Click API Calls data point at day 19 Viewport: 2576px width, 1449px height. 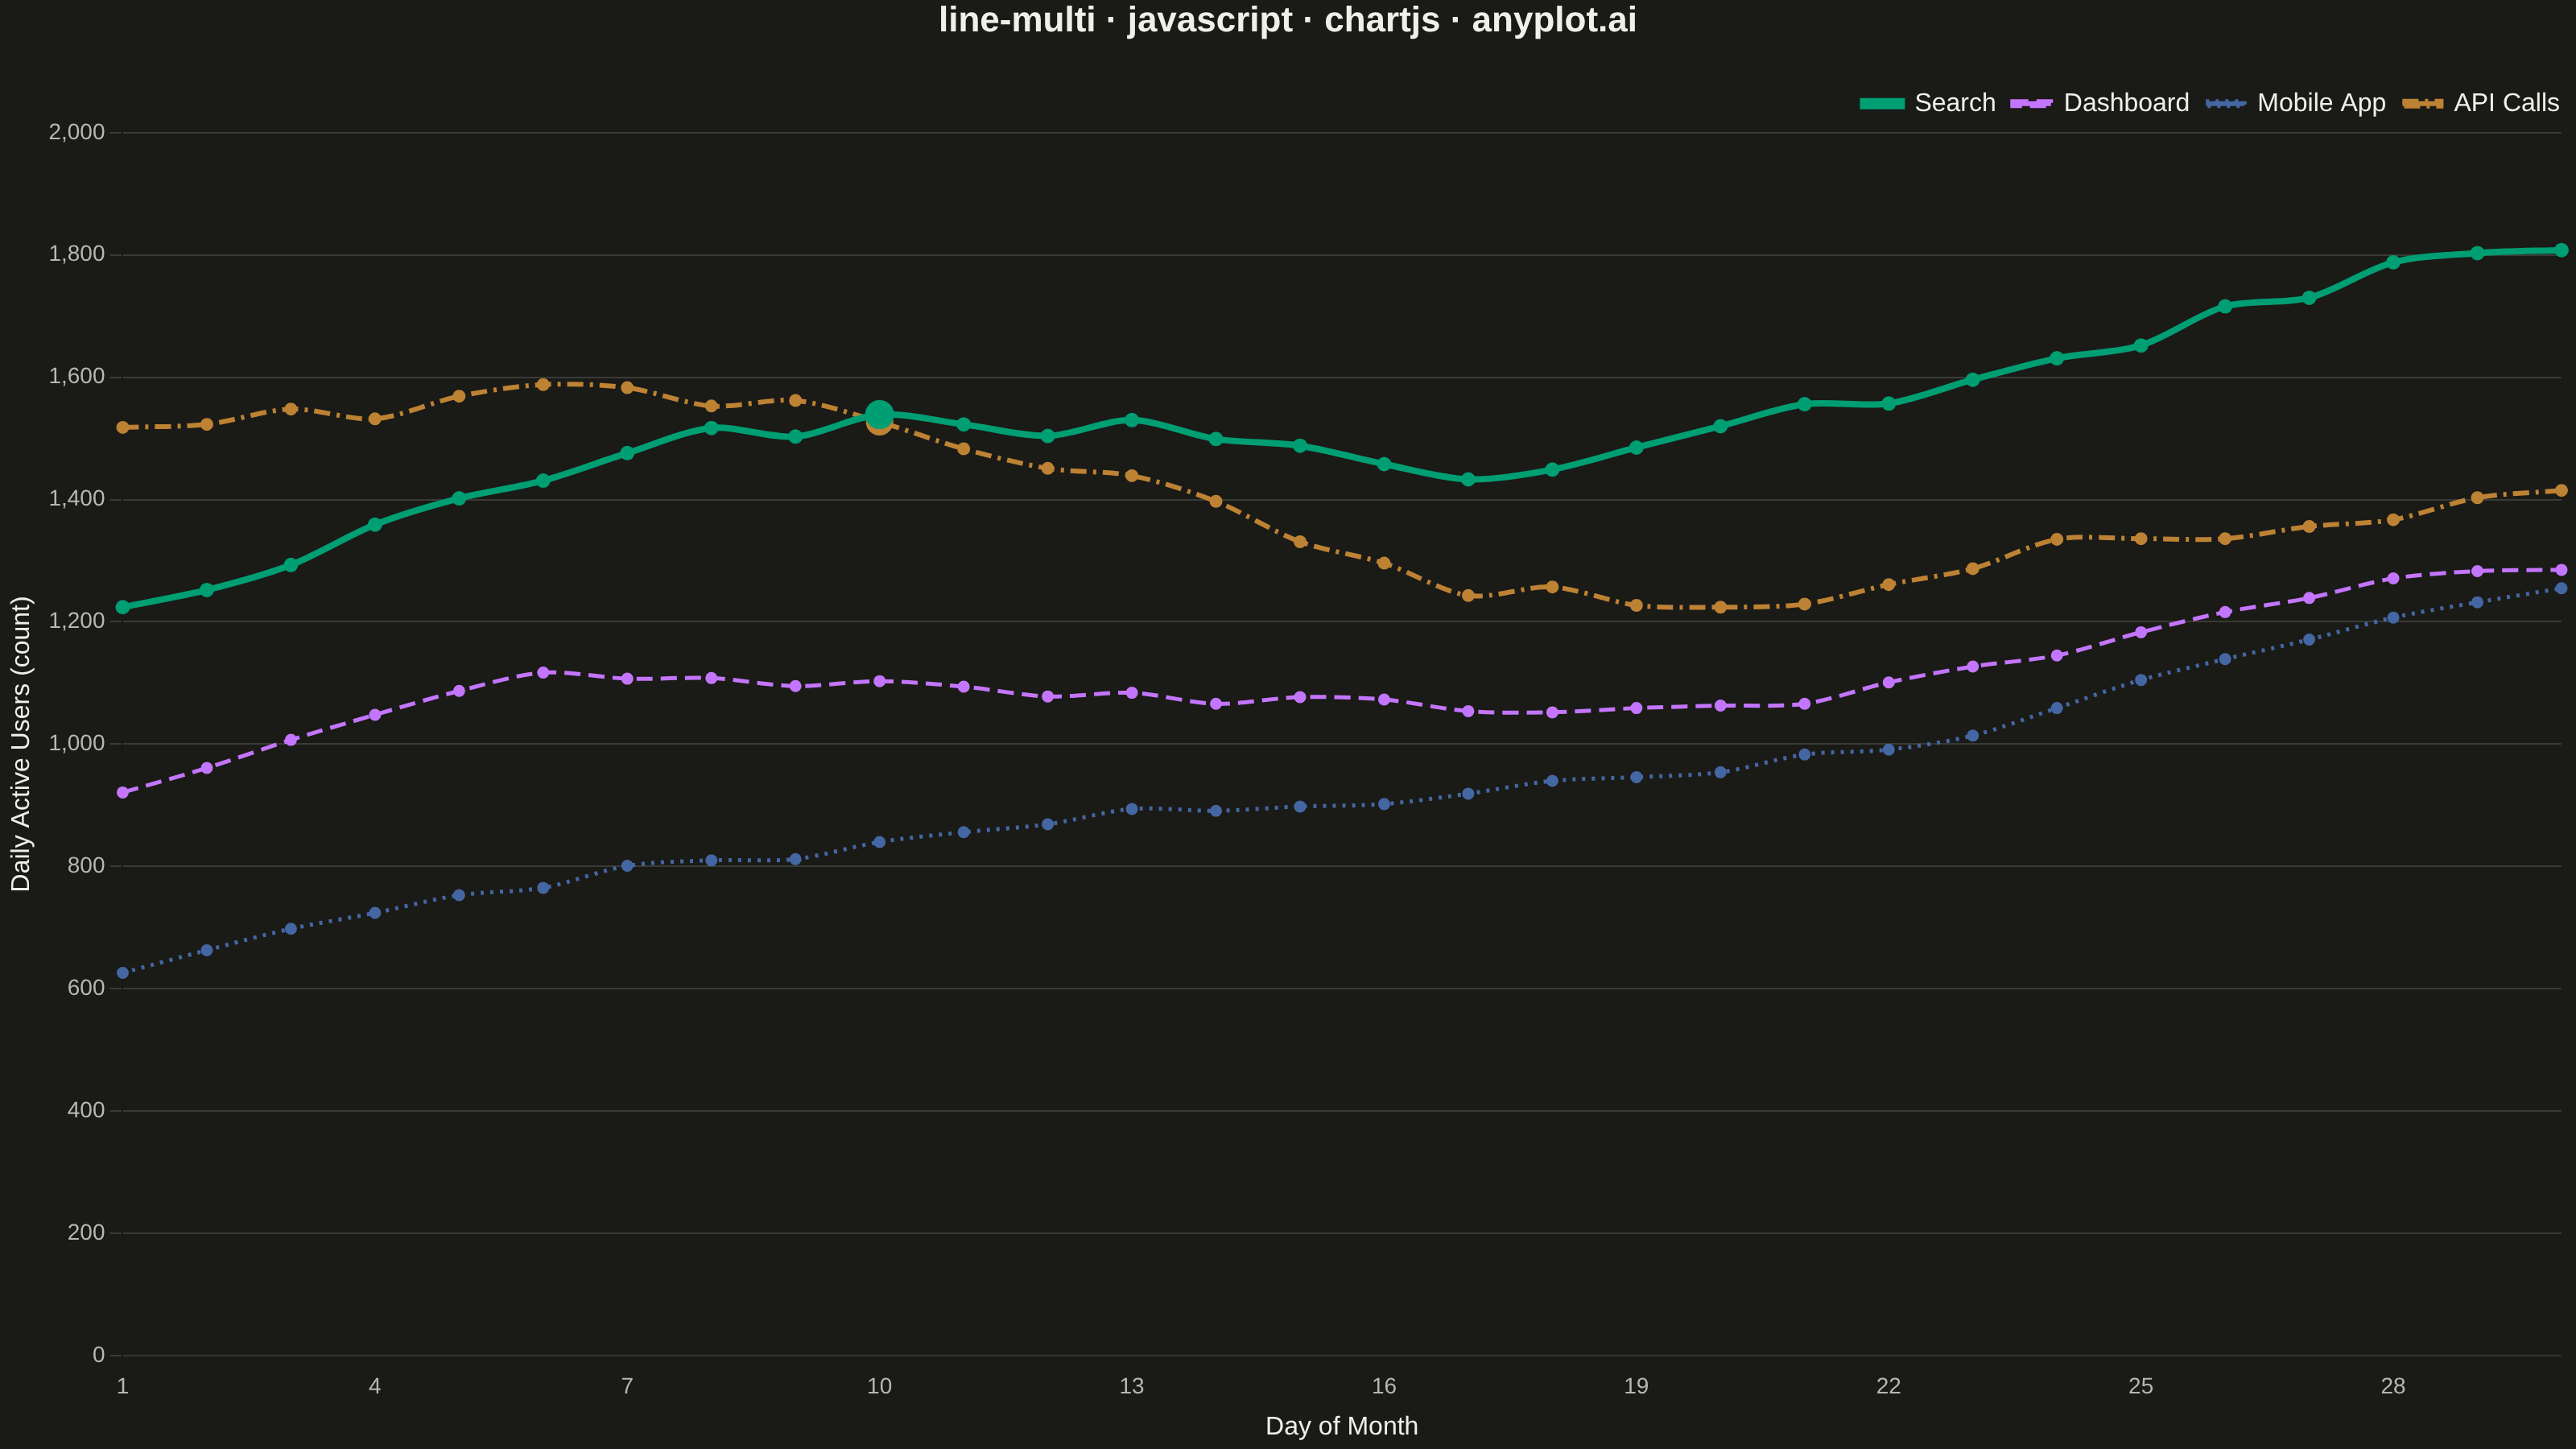pos(1636,606)
